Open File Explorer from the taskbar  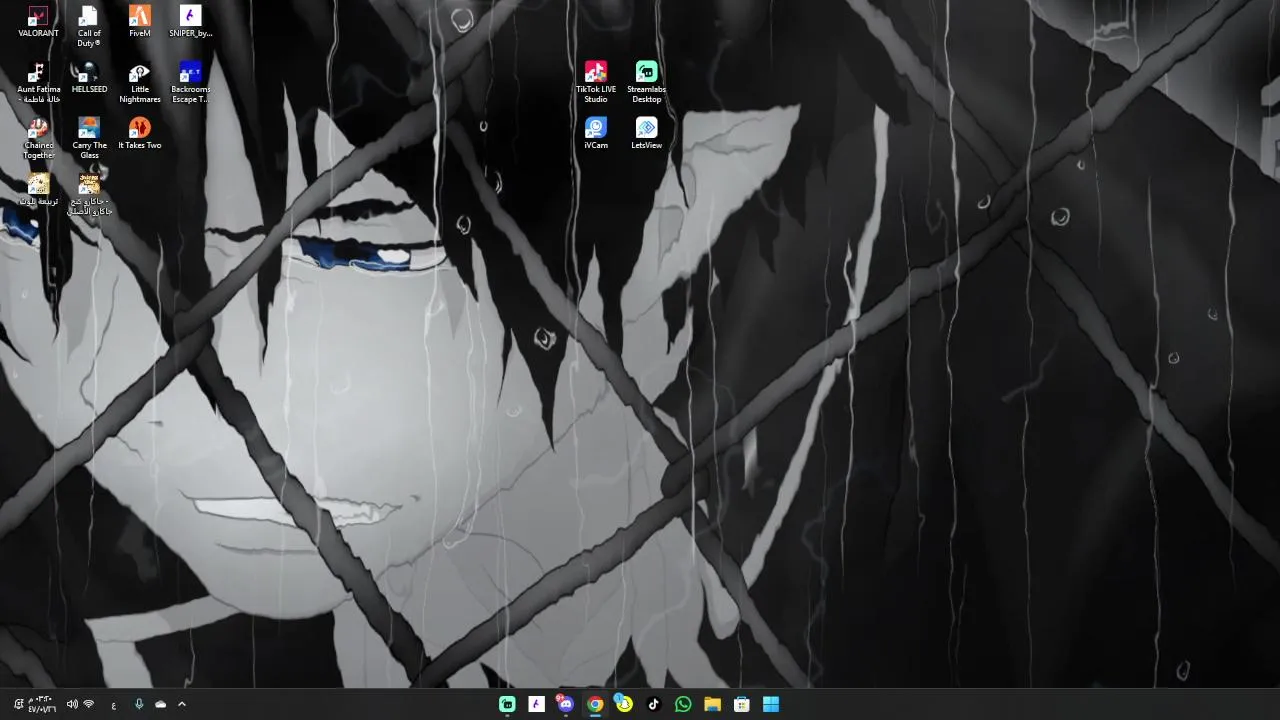[712, 704]
